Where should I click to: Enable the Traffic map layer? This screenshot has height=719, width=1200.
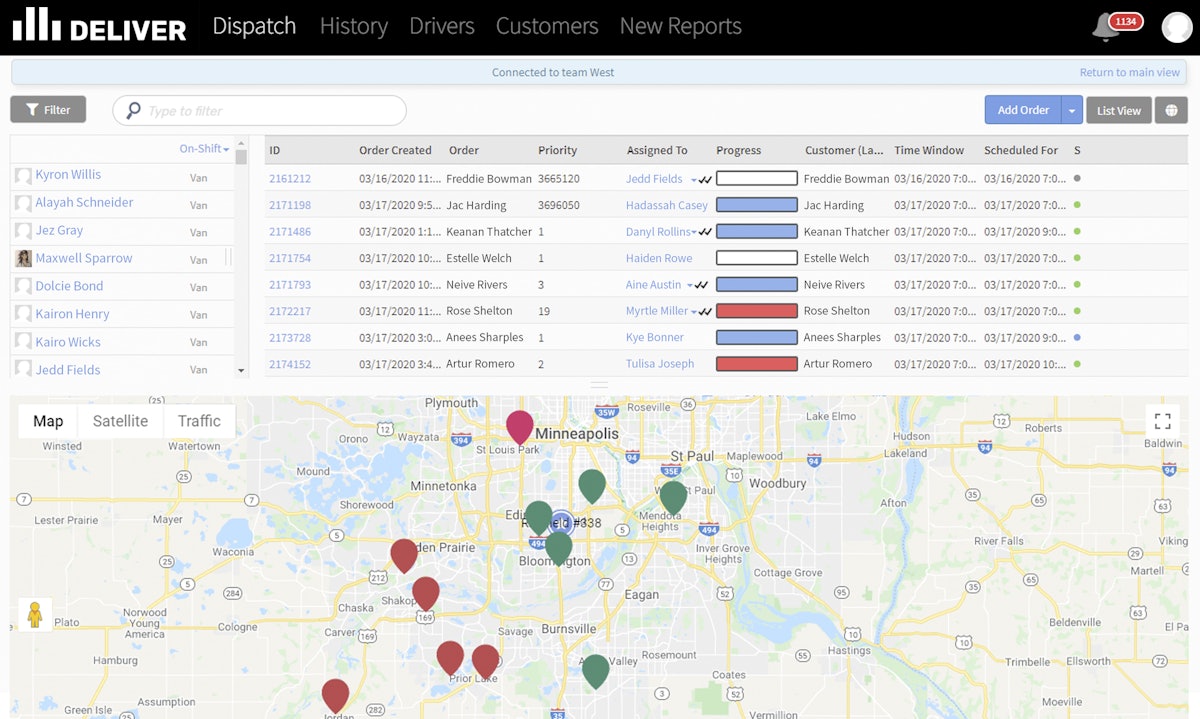tap(199, 421)
